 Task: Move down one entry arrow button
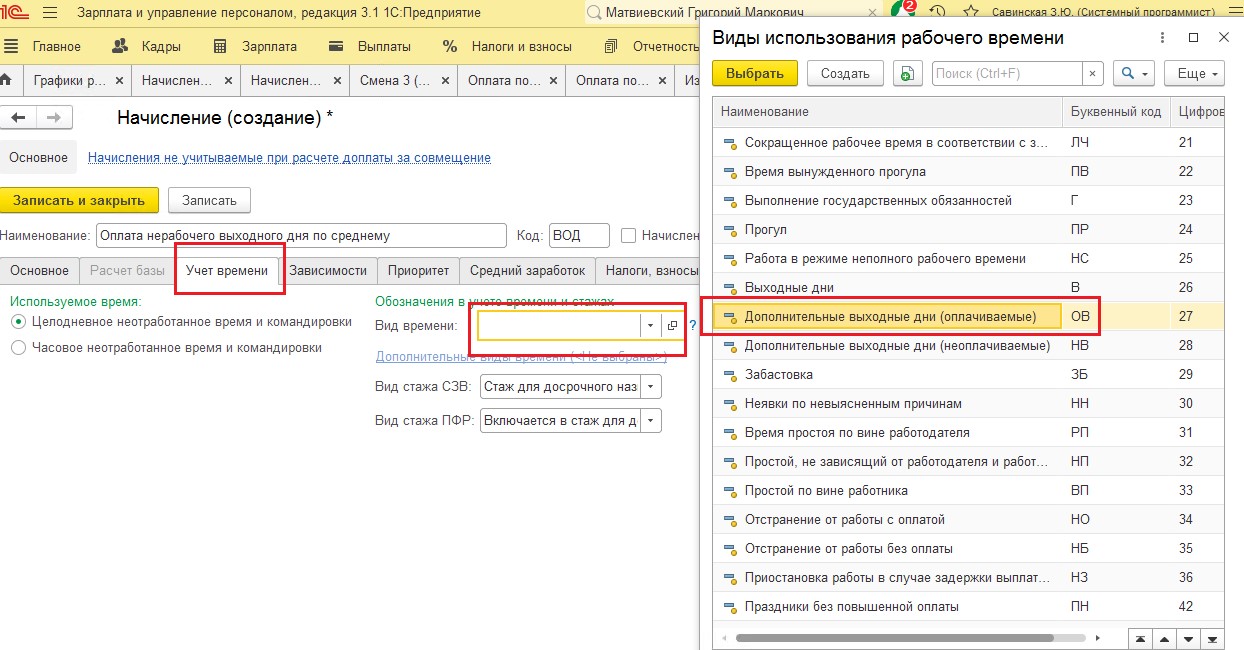(x=1188, y=637)
